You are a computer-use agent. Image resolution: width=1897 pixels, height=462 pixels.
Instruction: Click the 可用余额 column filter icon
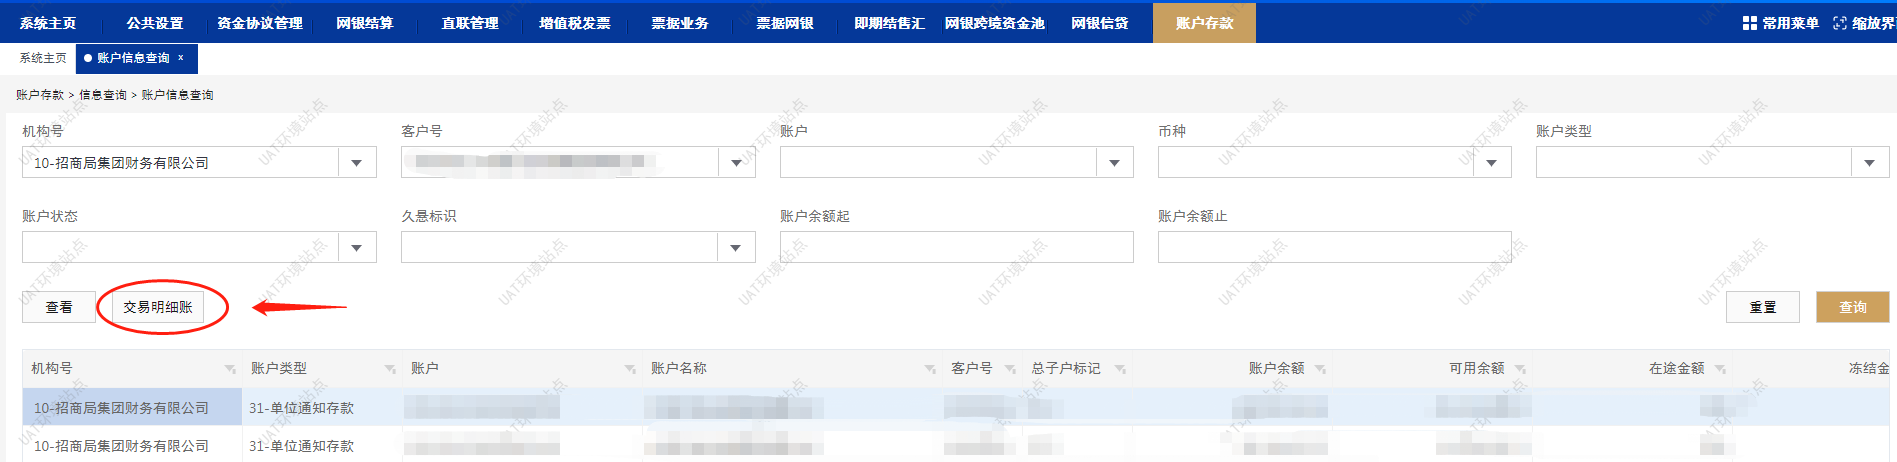point(1520,369)
